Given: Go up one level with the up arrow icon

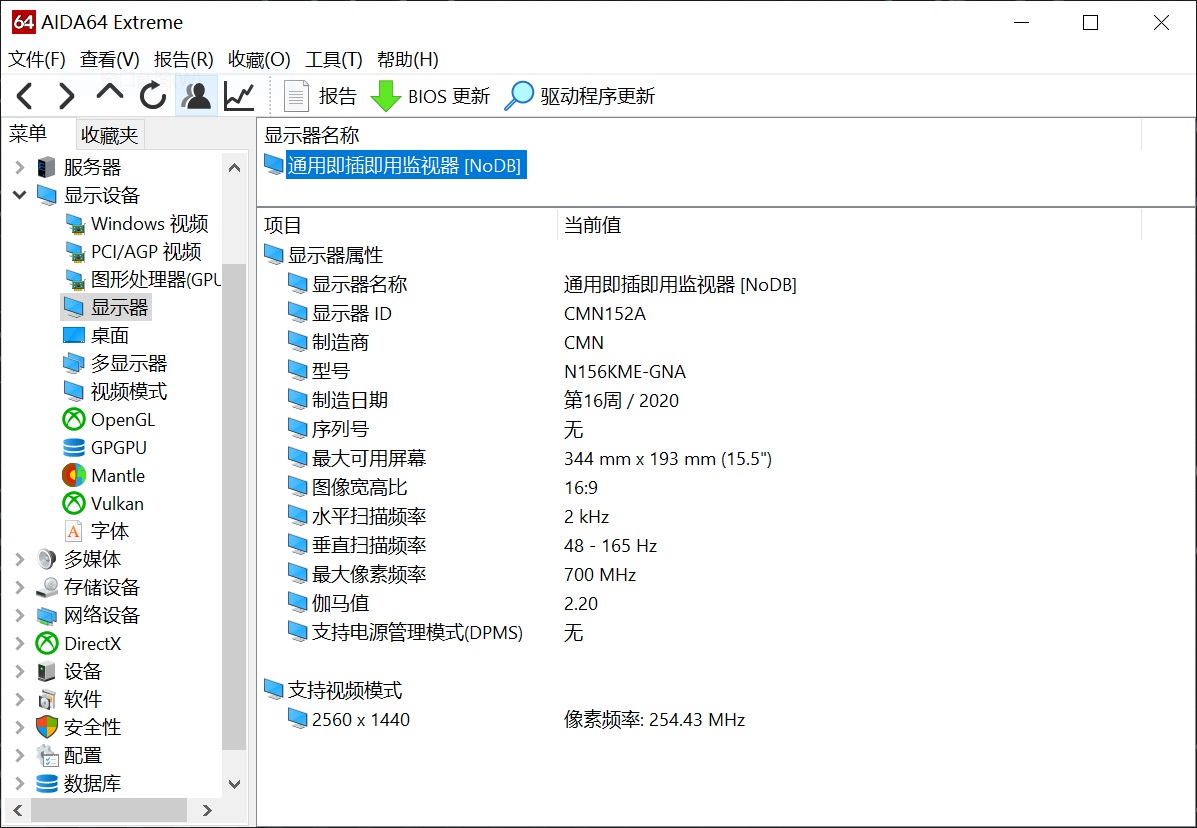Looking at the screenshot, I should tap(110, 93).
